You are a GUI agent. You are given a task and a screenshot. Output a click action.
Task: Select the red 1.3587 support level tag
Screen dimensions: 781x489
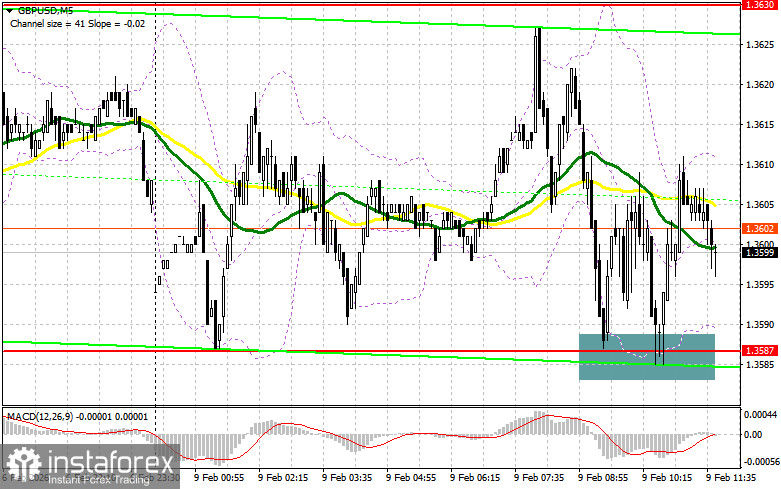click(761, 351)
